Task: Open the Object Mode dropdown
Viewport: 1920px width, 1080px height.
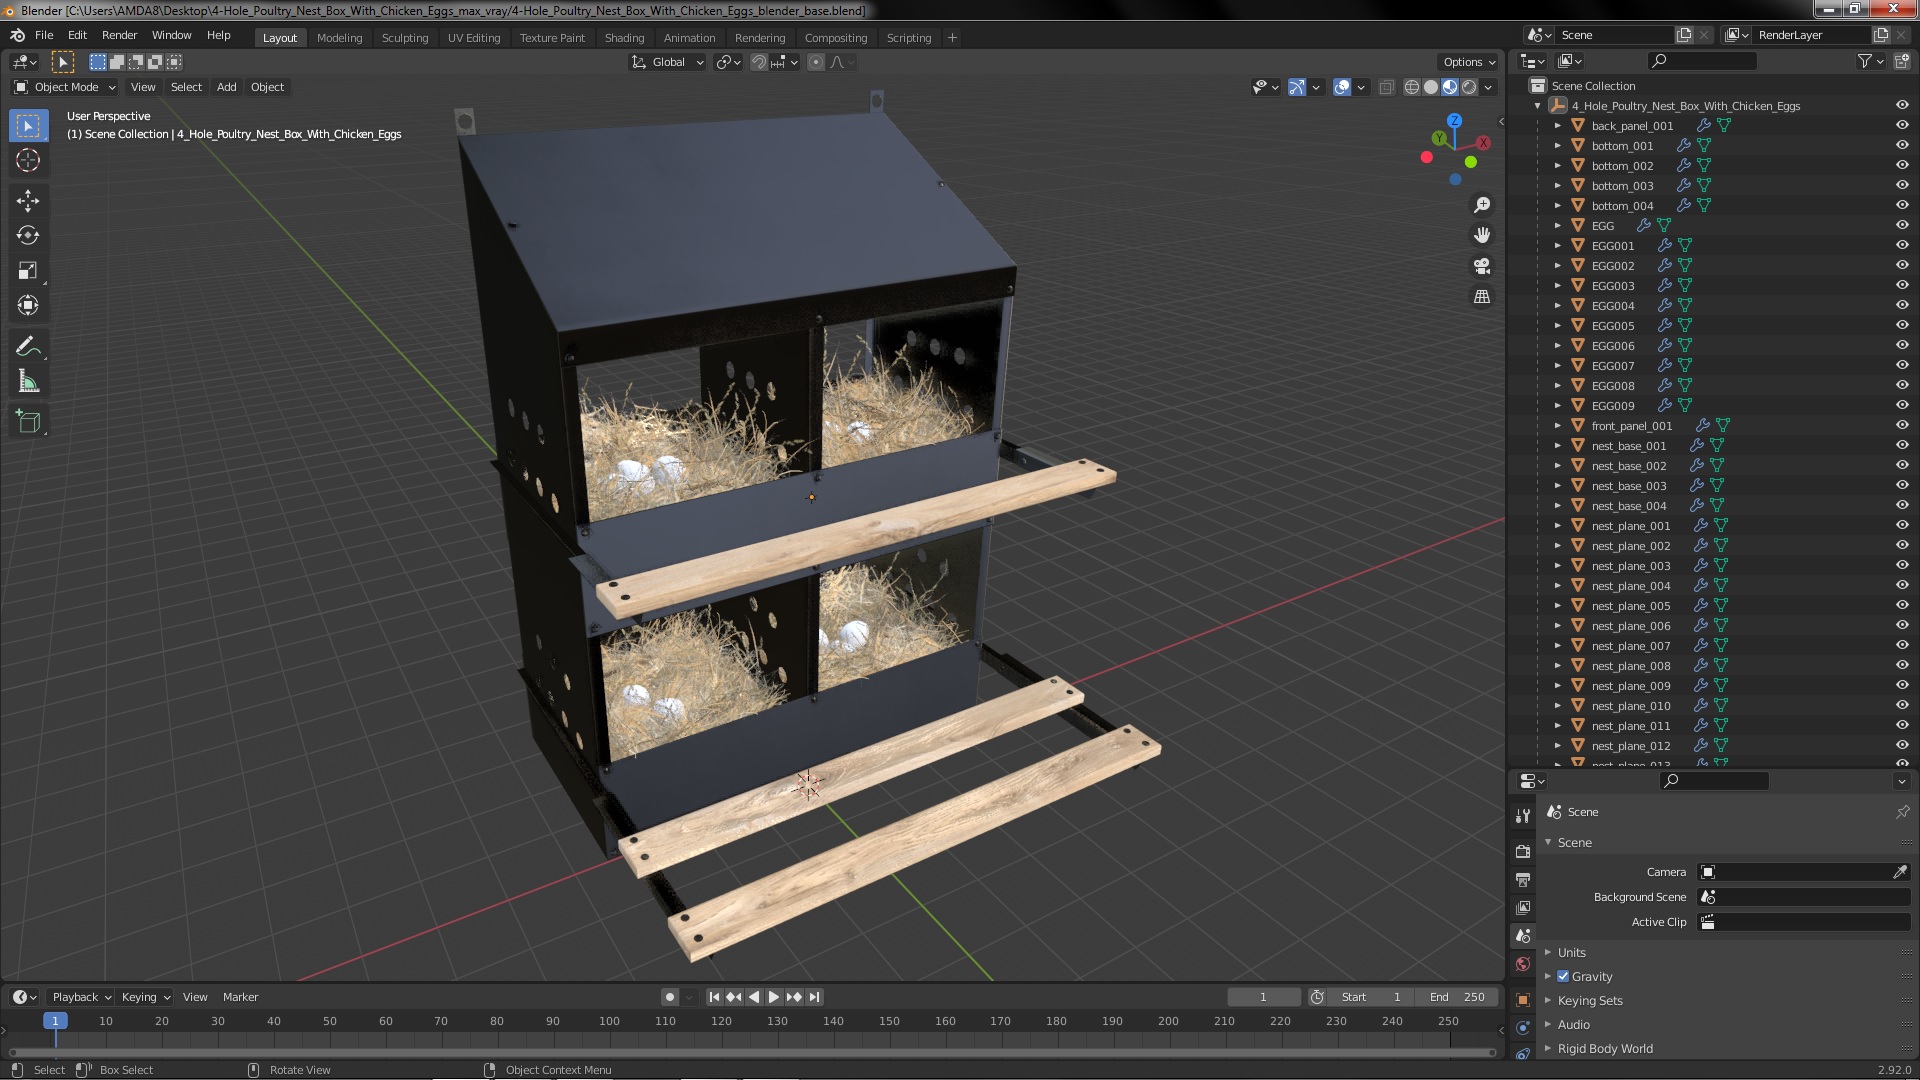Action: point(66,87)
